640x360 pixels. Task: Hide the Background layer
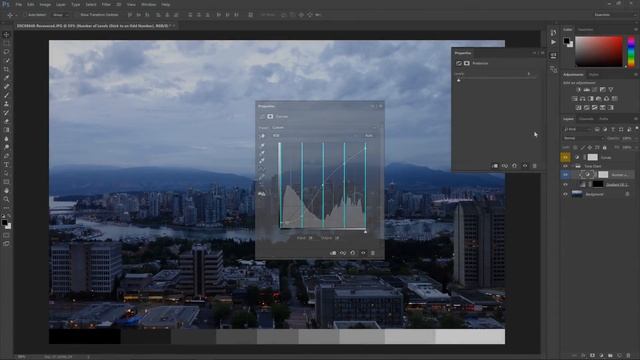[565, 194]
